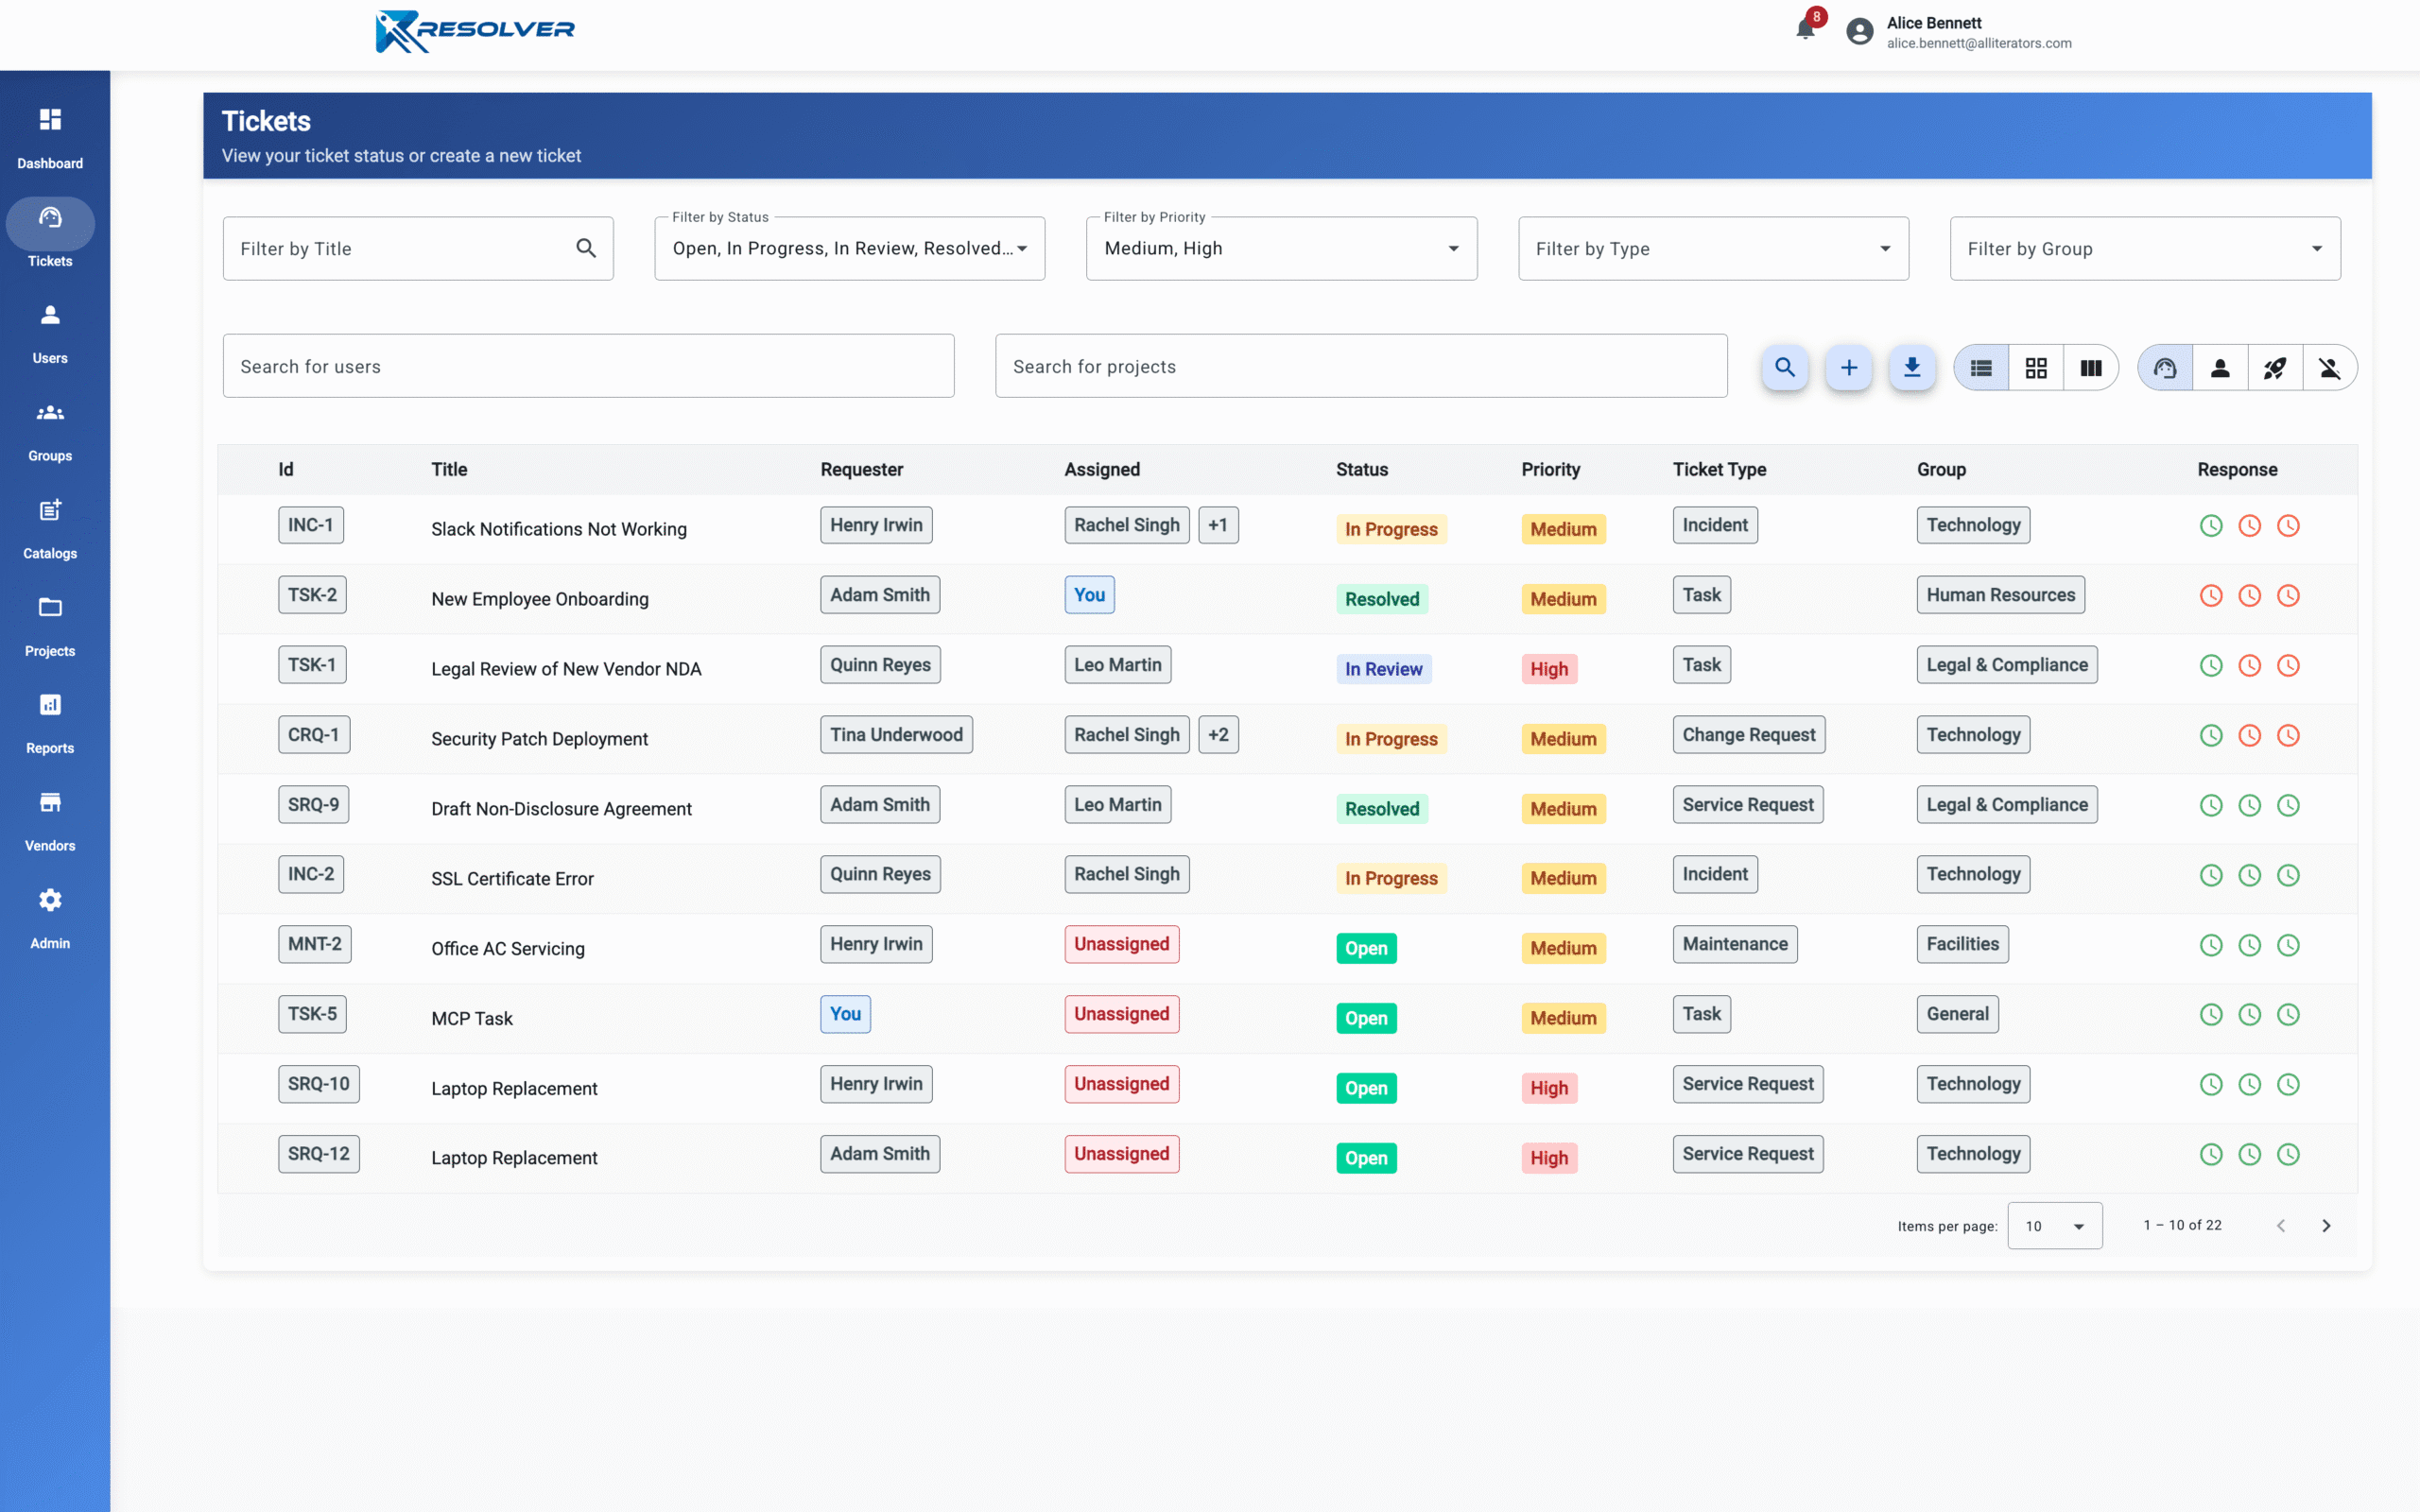
Task: Open the notifications bell icon
Action: pos(1805,29)
